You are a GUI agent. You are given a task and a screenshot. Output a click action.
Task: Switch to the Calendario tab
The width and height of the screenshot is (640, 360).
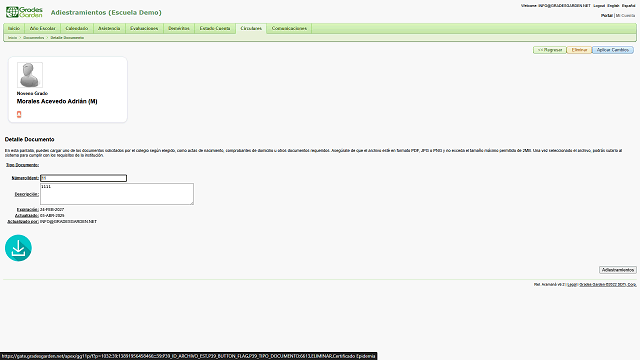click(77, 29)
